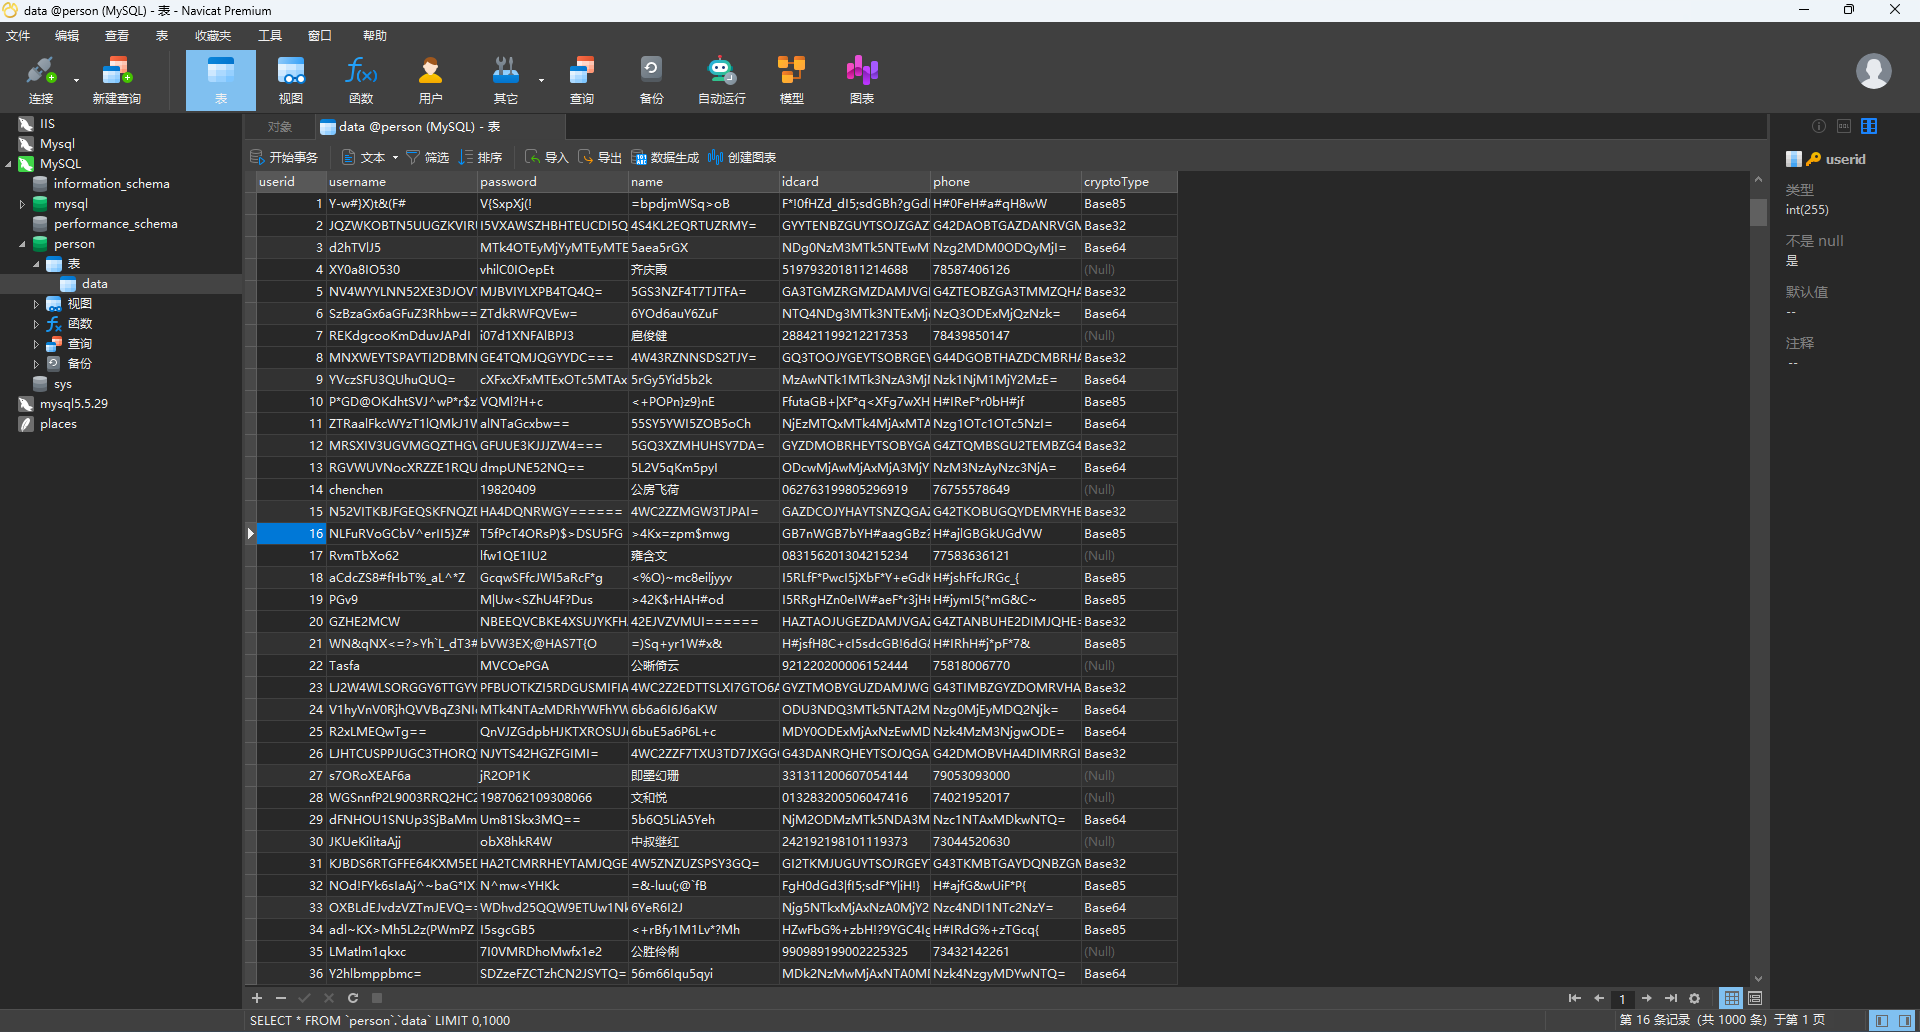Switch to grid view mode
This screenshot has height=1032, width=1920.
1731,998
